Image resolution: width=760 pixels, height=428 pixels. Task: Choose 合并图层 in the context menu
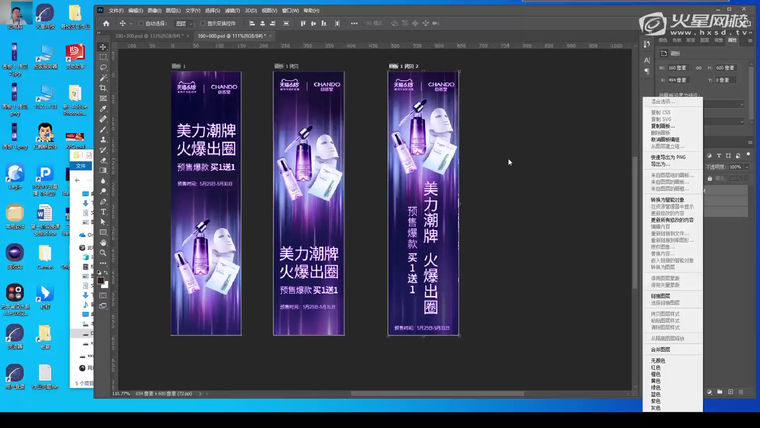coord(661,349)
